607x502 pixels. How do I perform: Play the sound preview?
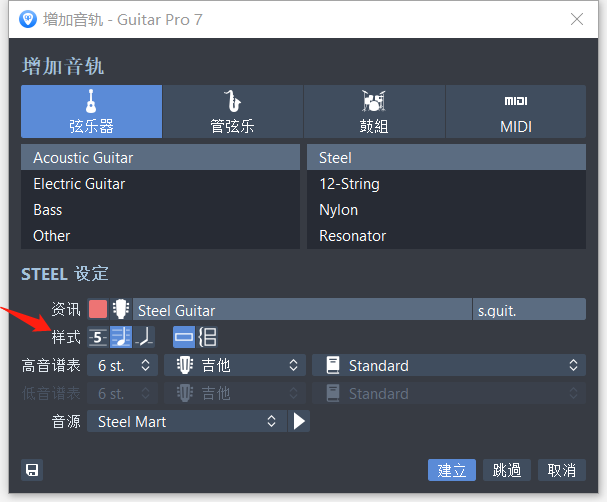point(299,421)
